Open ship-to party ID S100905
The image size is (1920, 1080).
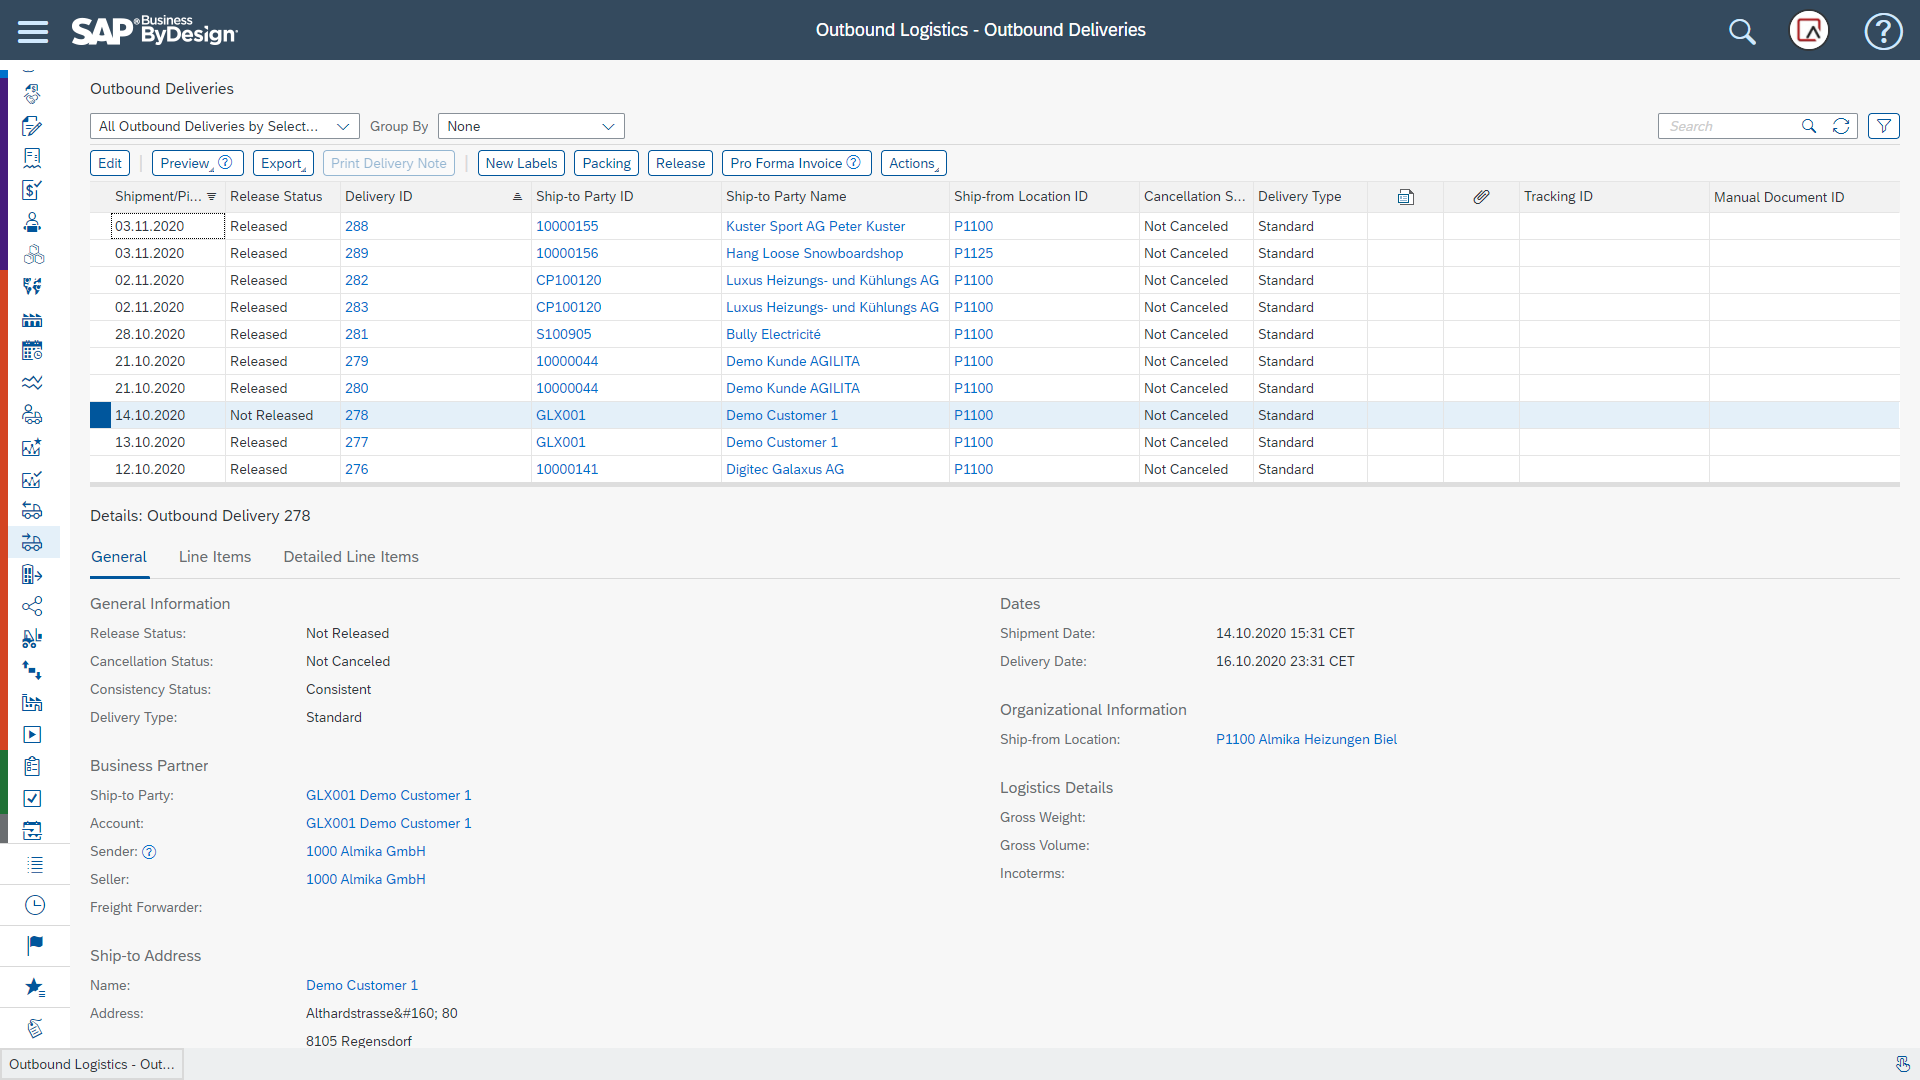point(563,335)
